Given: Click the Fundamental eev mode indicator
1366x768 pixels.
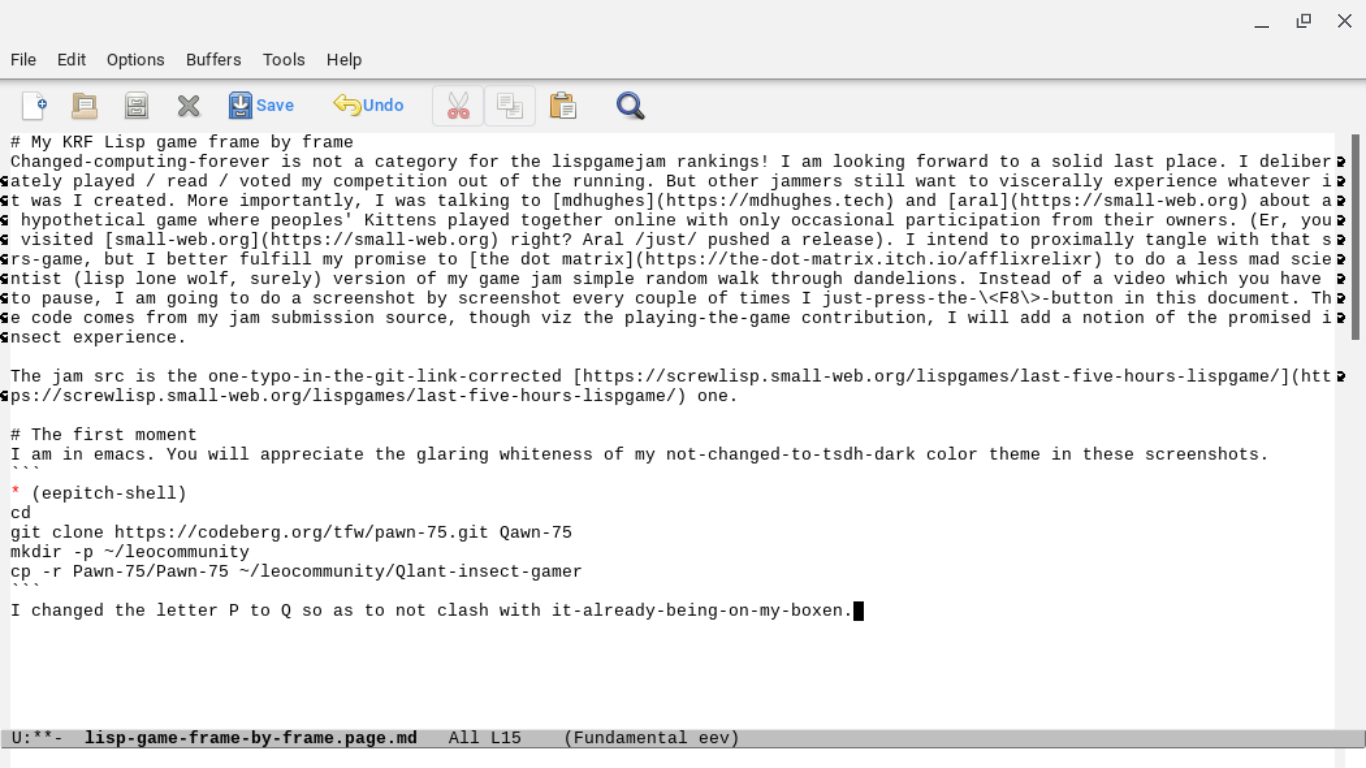Looking at the screenshot, I should point(651,738).
